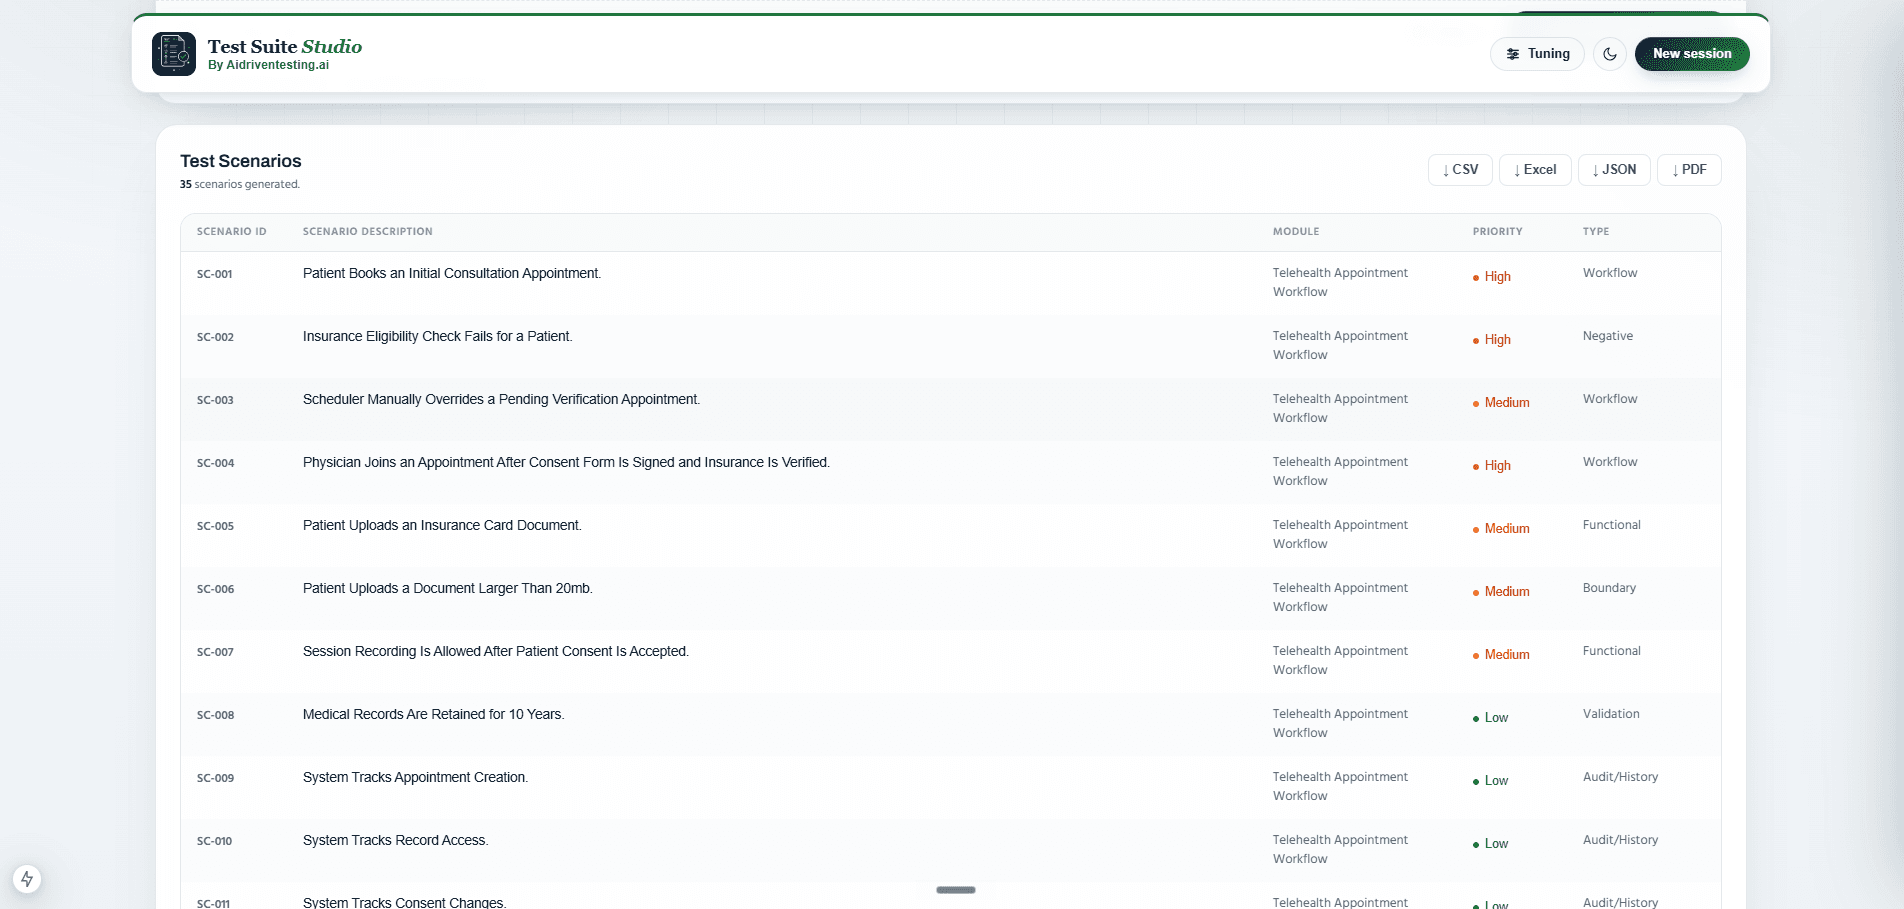Click 'Medical Records Are Retained for 10 Years.'
The image size is (1904, 909).
click(434, 715)
